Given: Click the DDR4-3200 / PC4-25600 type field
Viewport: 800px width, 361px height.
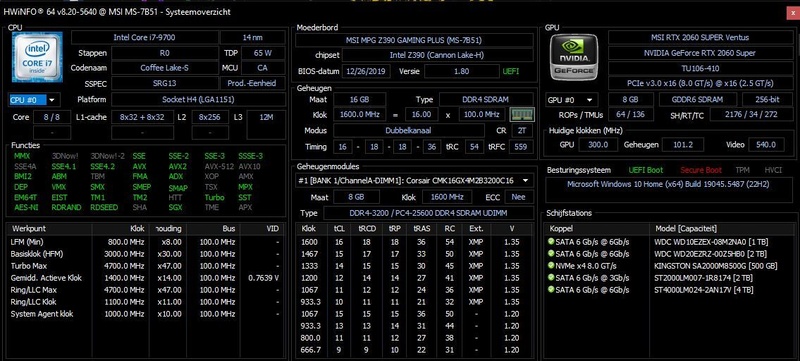Looking at the screenshot, I should click(428, 213).
